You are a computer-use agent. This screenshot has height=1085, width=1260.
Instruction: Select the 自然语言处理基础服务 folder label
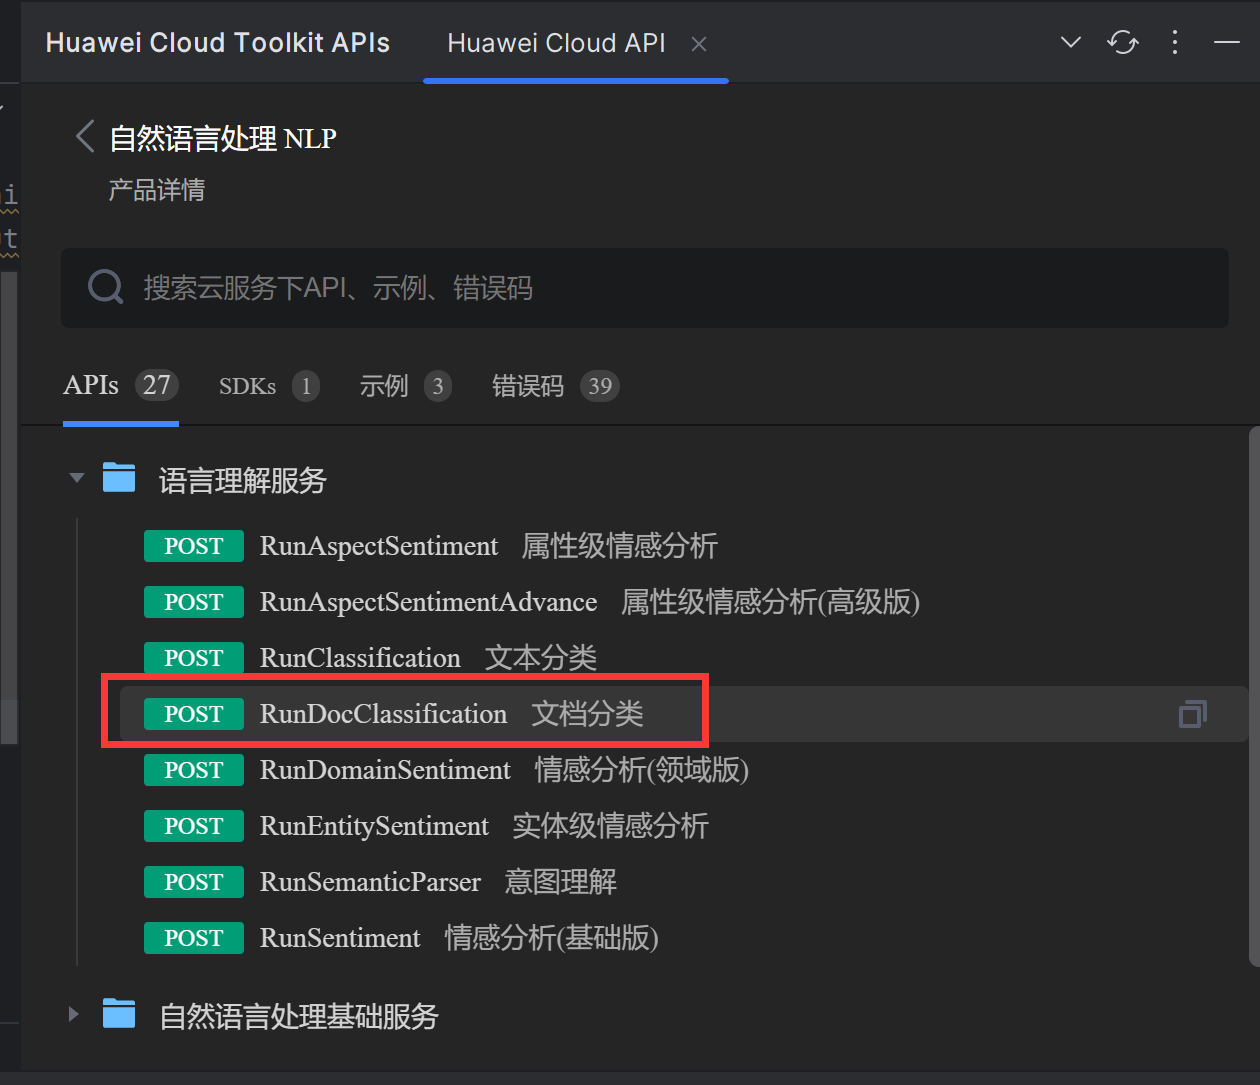point(299,1017)
